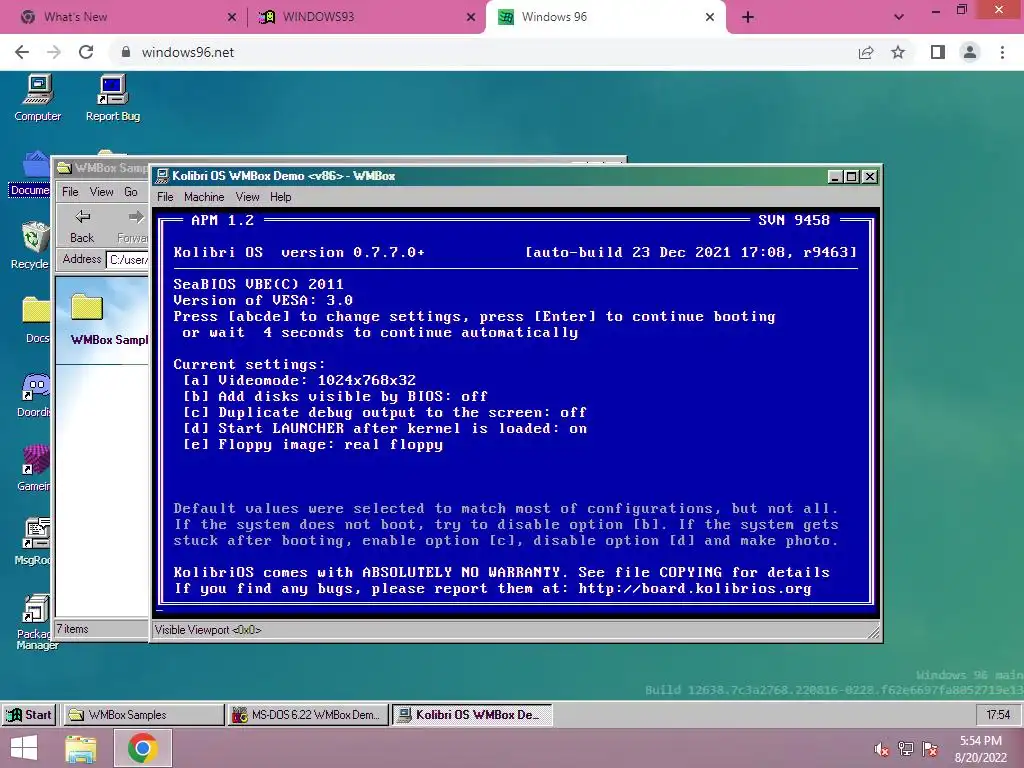Switch to MS-DOS 6.22 WMBox Demo taskbar button
The width and height of the screenshot is (1024, 768).
(x=308, y=714)
